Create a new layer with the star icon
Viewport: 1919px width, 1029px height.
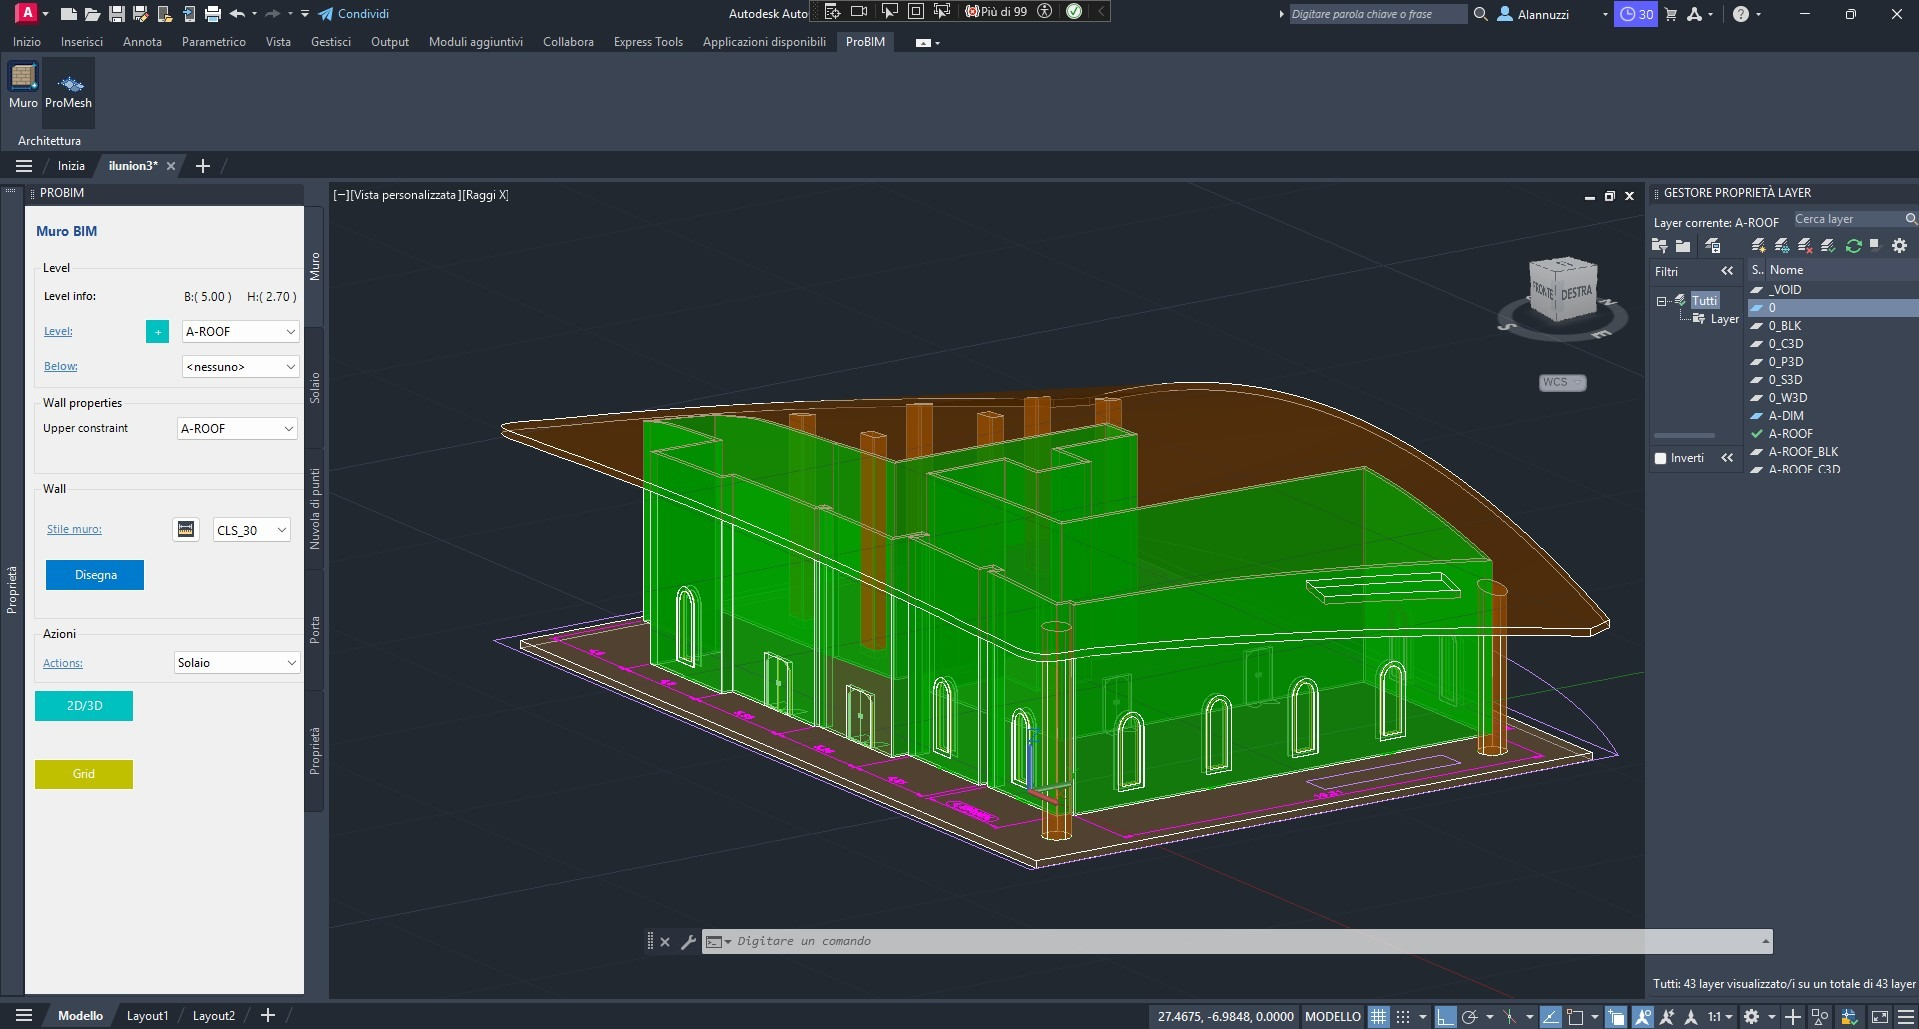[x=1759, y=246]
